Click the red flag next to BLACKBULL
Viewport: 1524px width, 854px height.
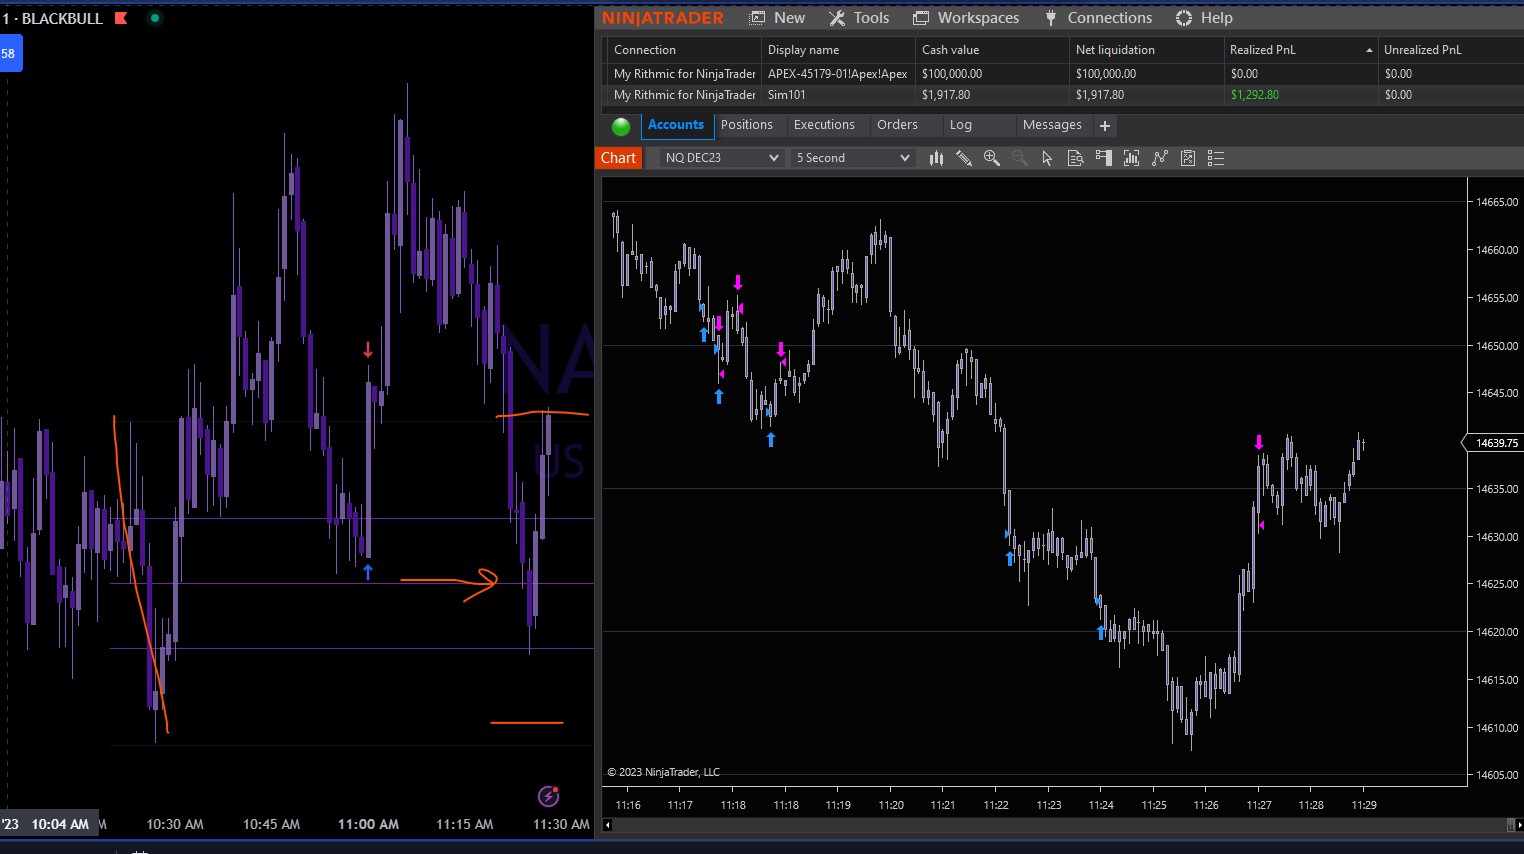(x=121, y=18)
